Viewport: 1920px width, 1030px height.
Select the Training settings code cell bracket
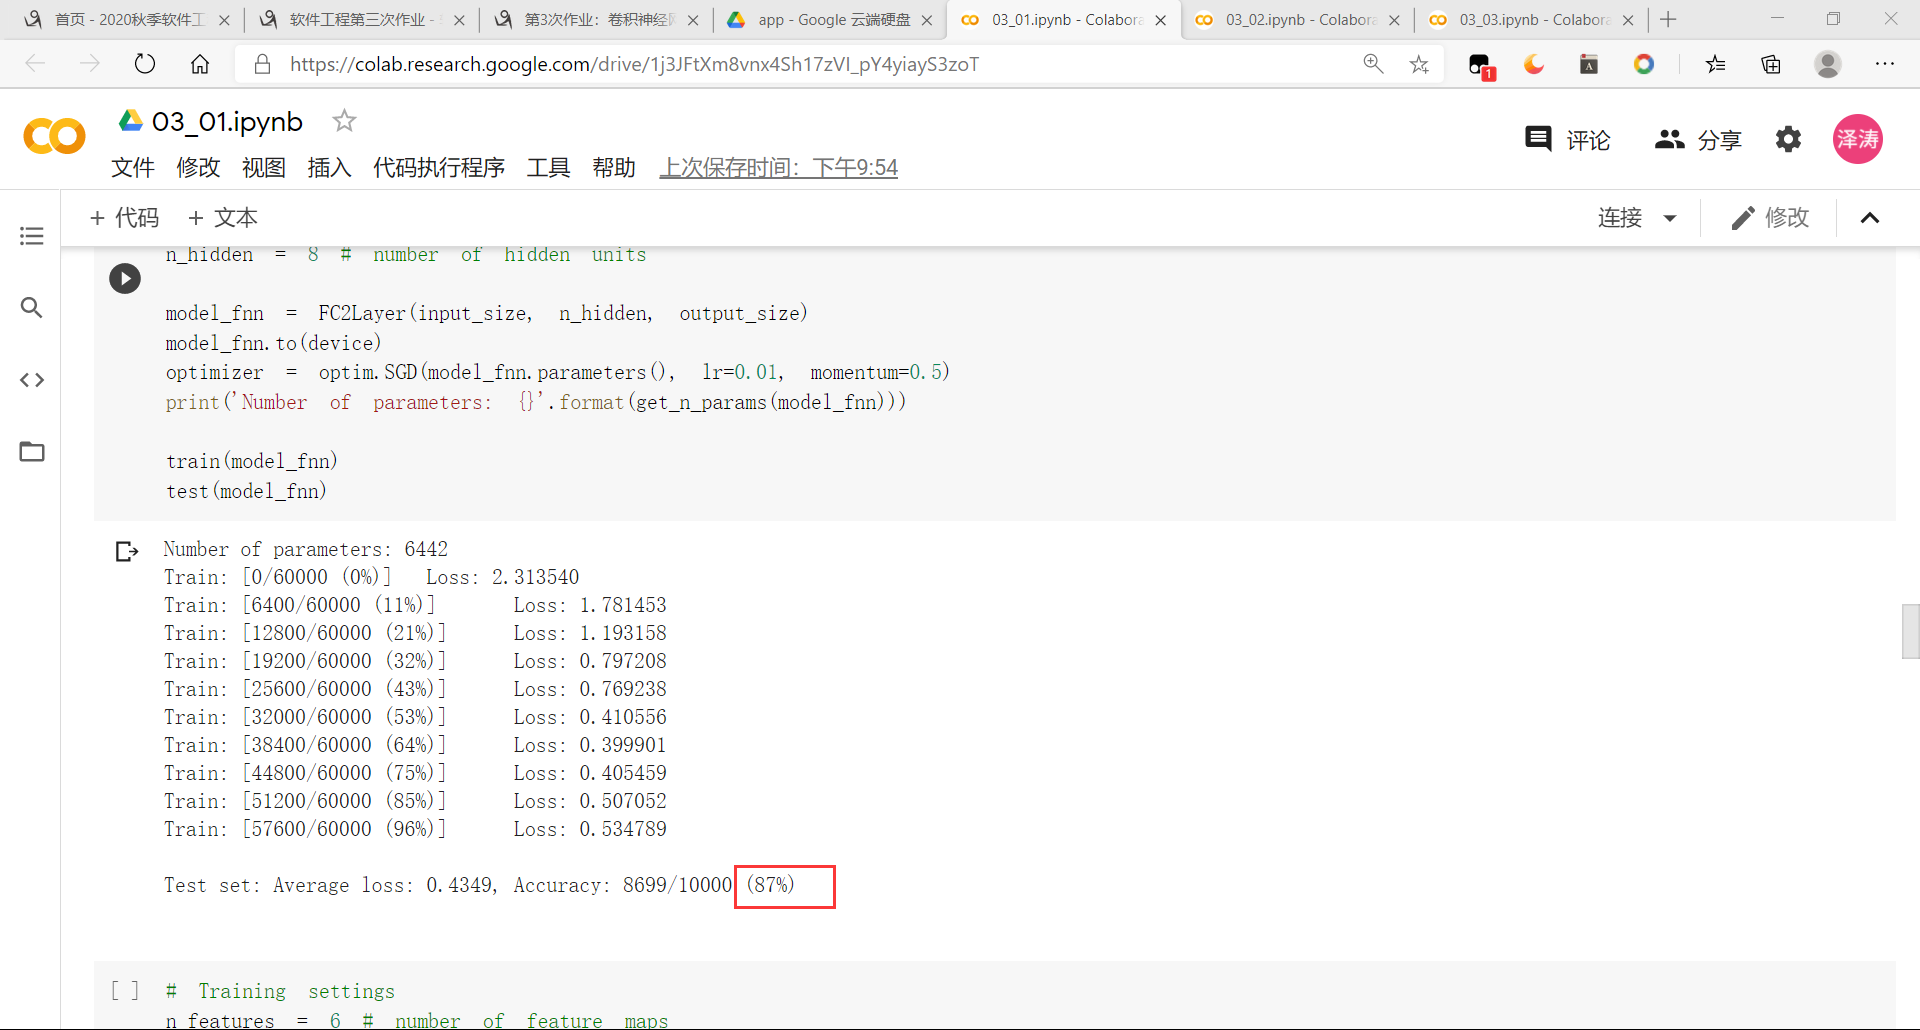[125, 990]
